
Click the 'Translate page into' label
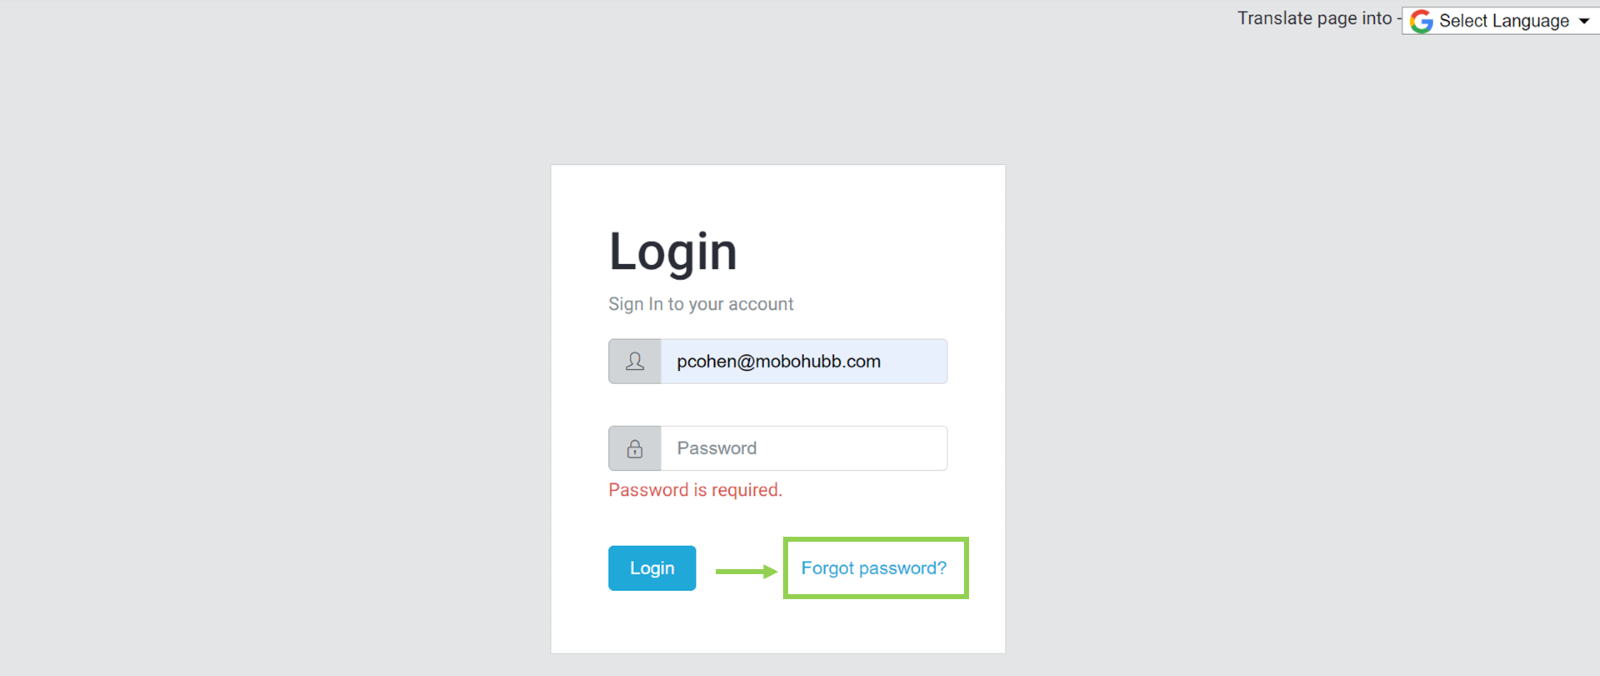click(x=1314, y=18)
